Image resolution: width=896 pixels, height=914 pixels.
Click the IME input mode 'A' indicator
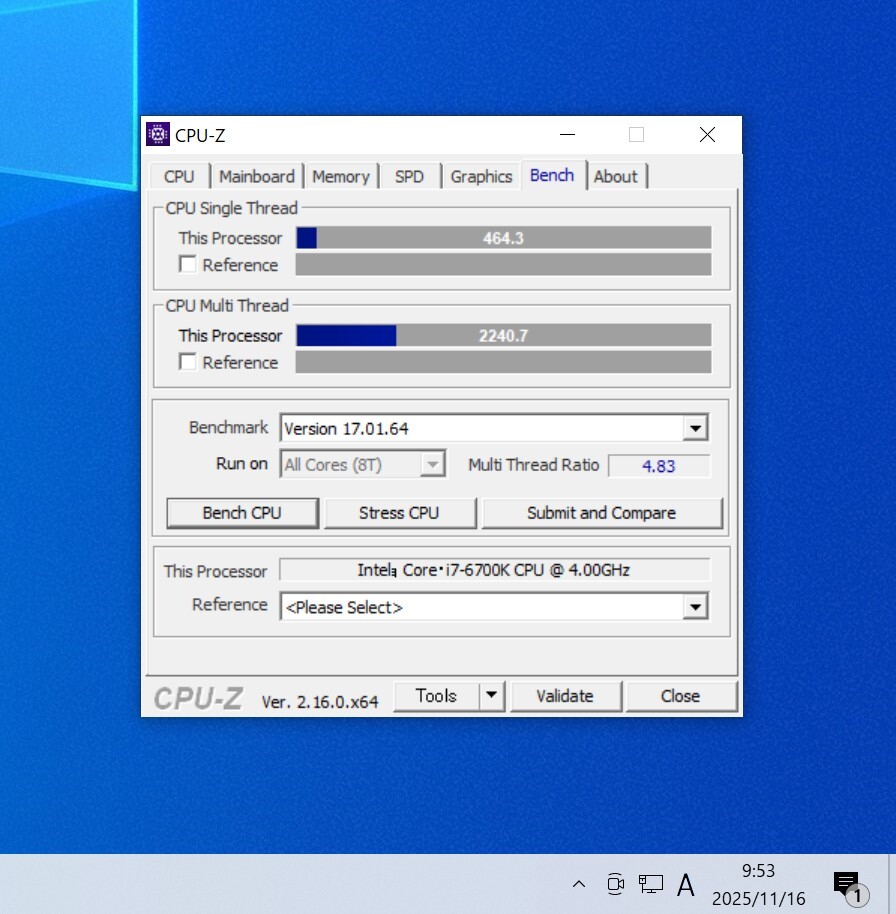[686, 885]
